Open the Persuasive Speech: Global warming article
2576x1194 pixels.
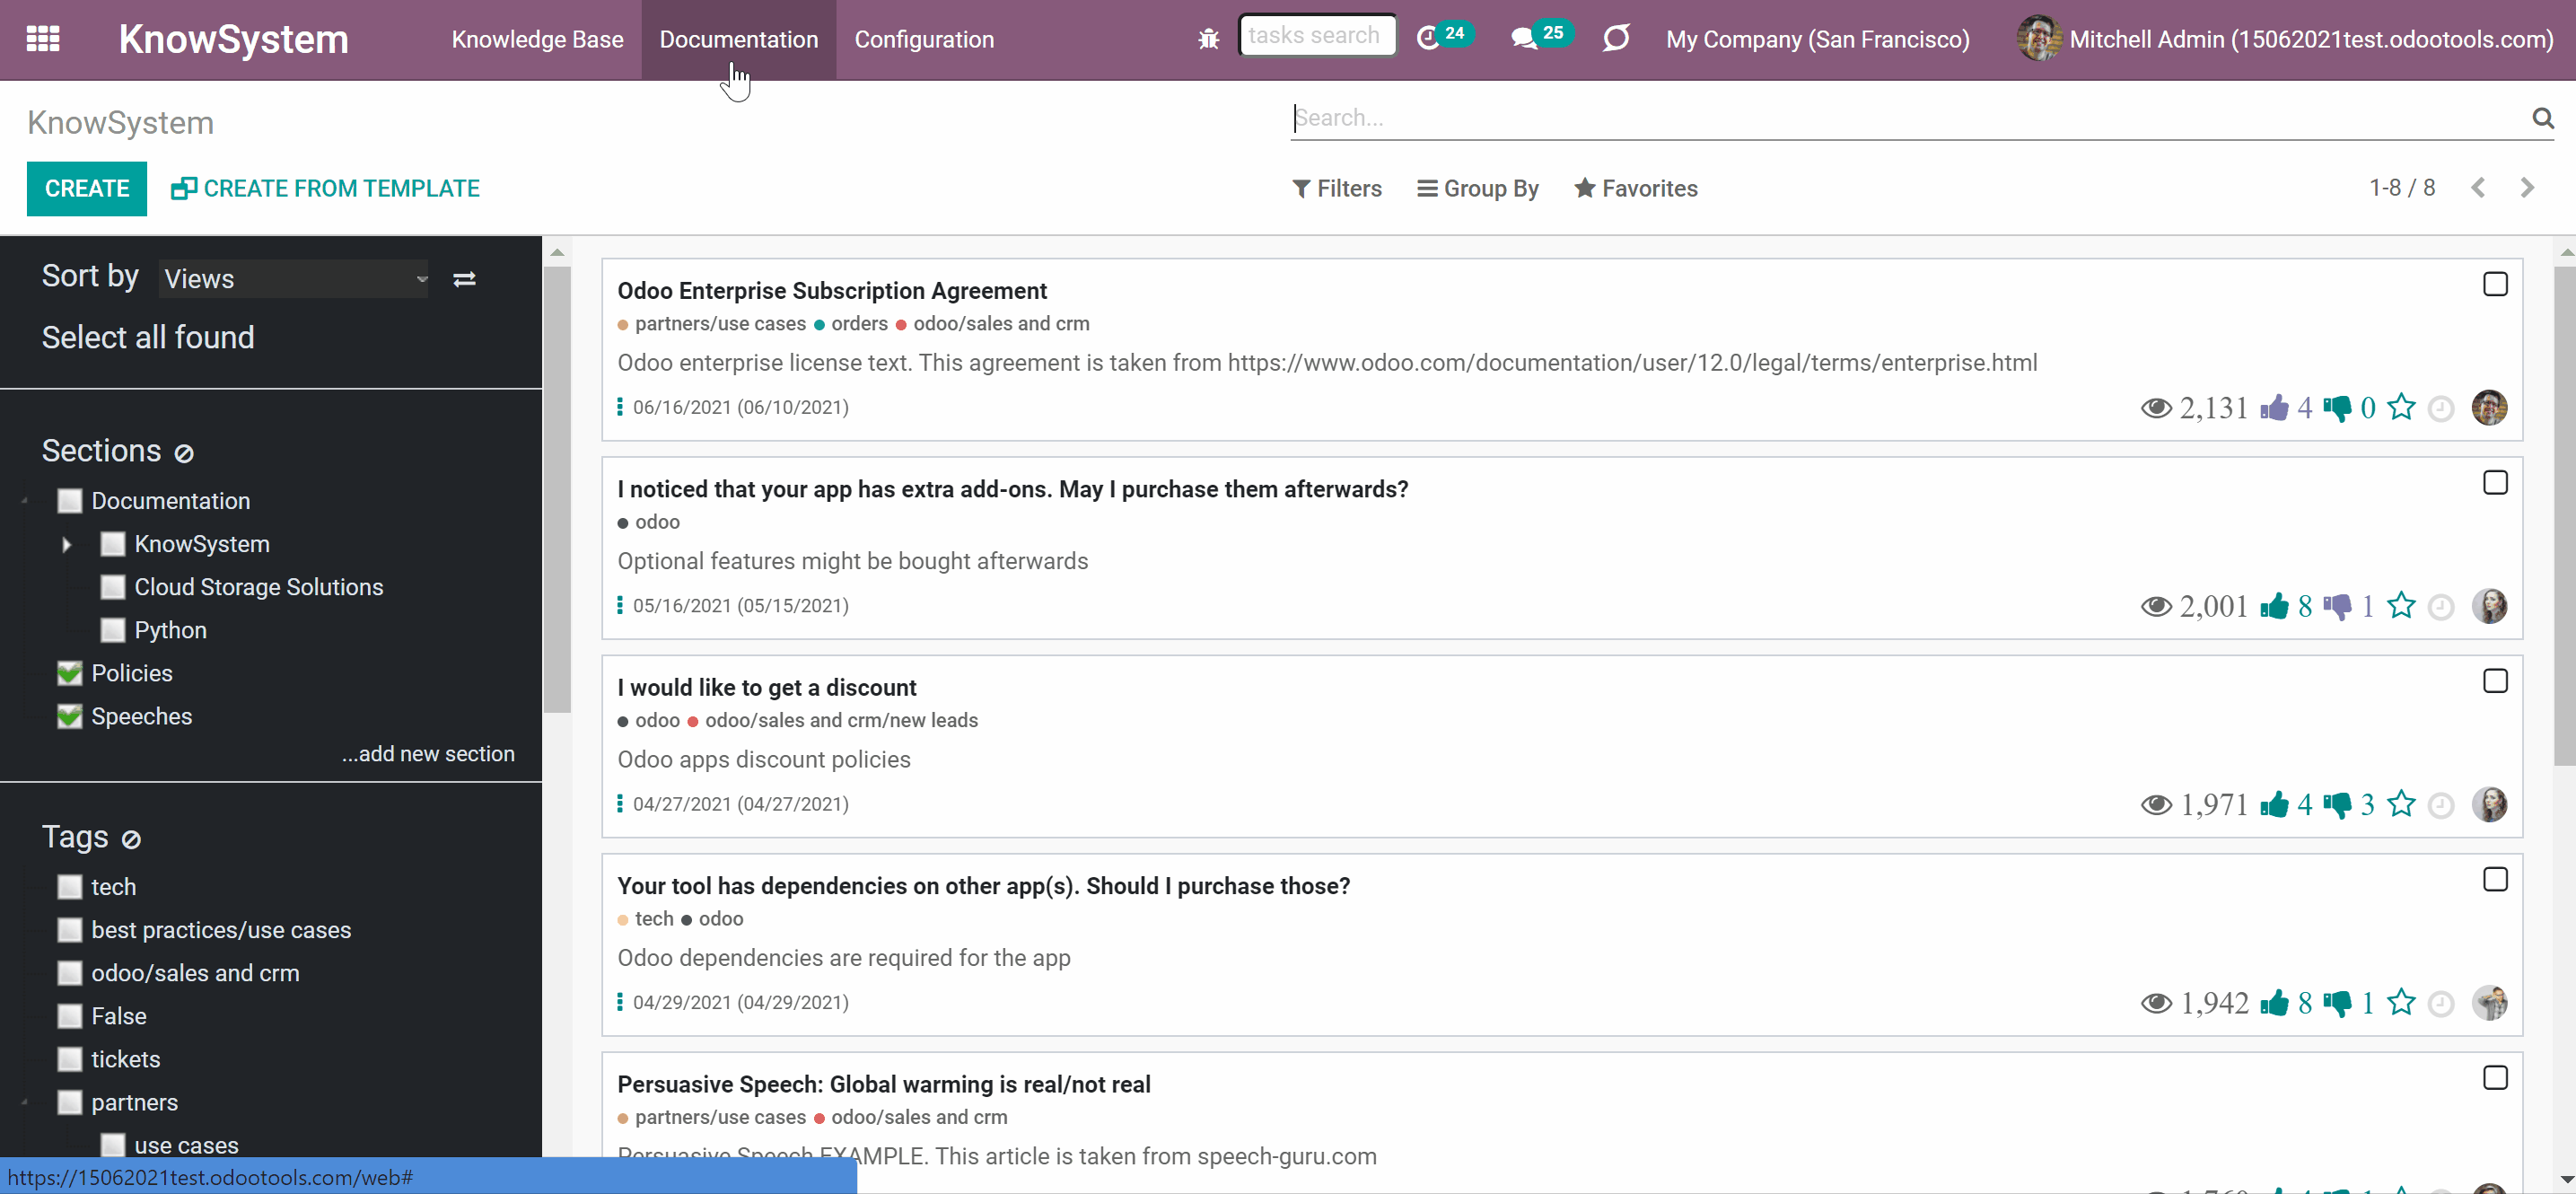pyautogui.click(x=883, y=1084)
